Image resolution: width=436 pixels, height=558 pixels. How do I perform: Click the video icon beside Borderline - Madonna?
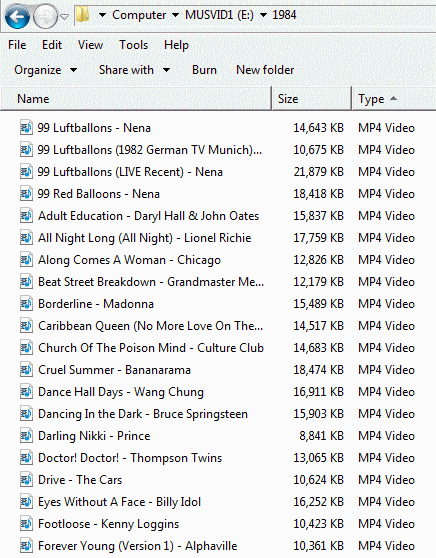[26, 304]
